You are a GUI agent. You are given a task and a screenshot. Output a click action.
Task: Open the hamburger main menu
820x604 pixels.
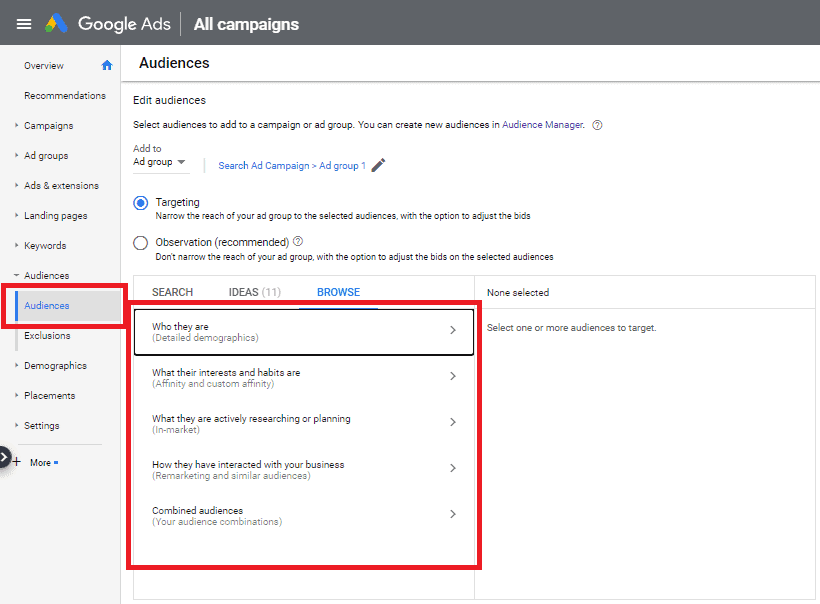click(x=24, y=24)
